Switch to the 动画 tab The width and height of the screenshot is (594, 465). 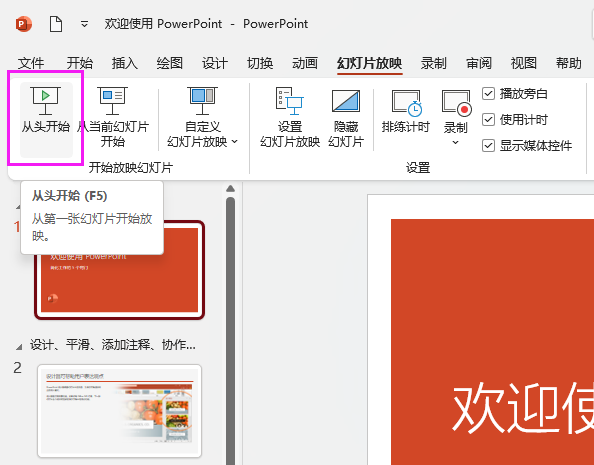pos(305,63)
